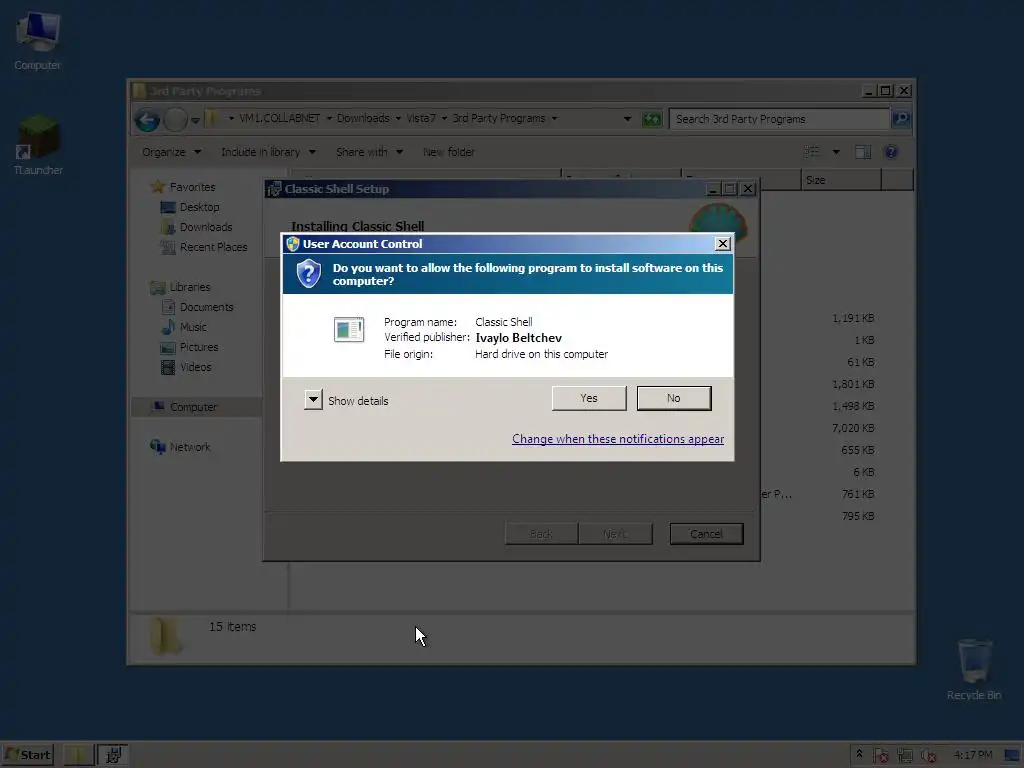Click Back button in Classic Shell Setup
Screen dimensions: 1024x768
point(541,534)
